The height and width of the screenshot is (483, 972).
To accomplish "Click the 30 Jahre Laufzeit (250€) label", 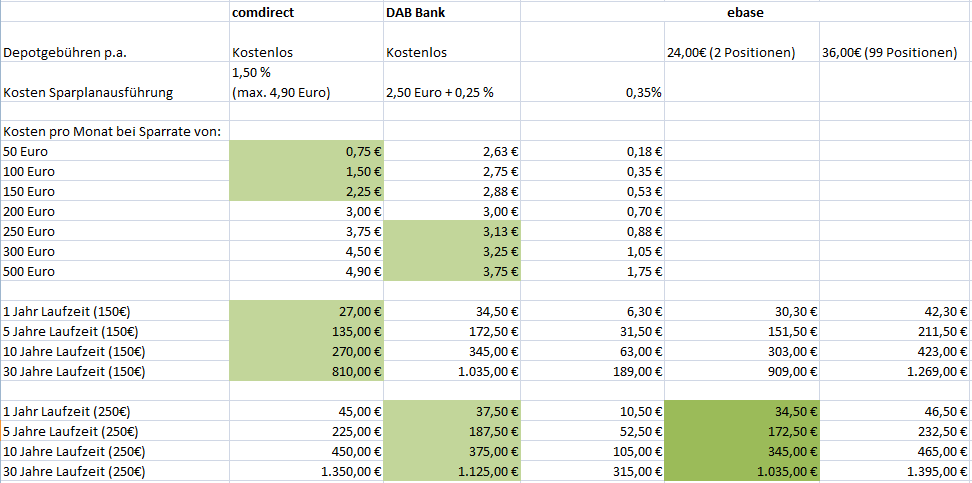I will pos(115,471).
